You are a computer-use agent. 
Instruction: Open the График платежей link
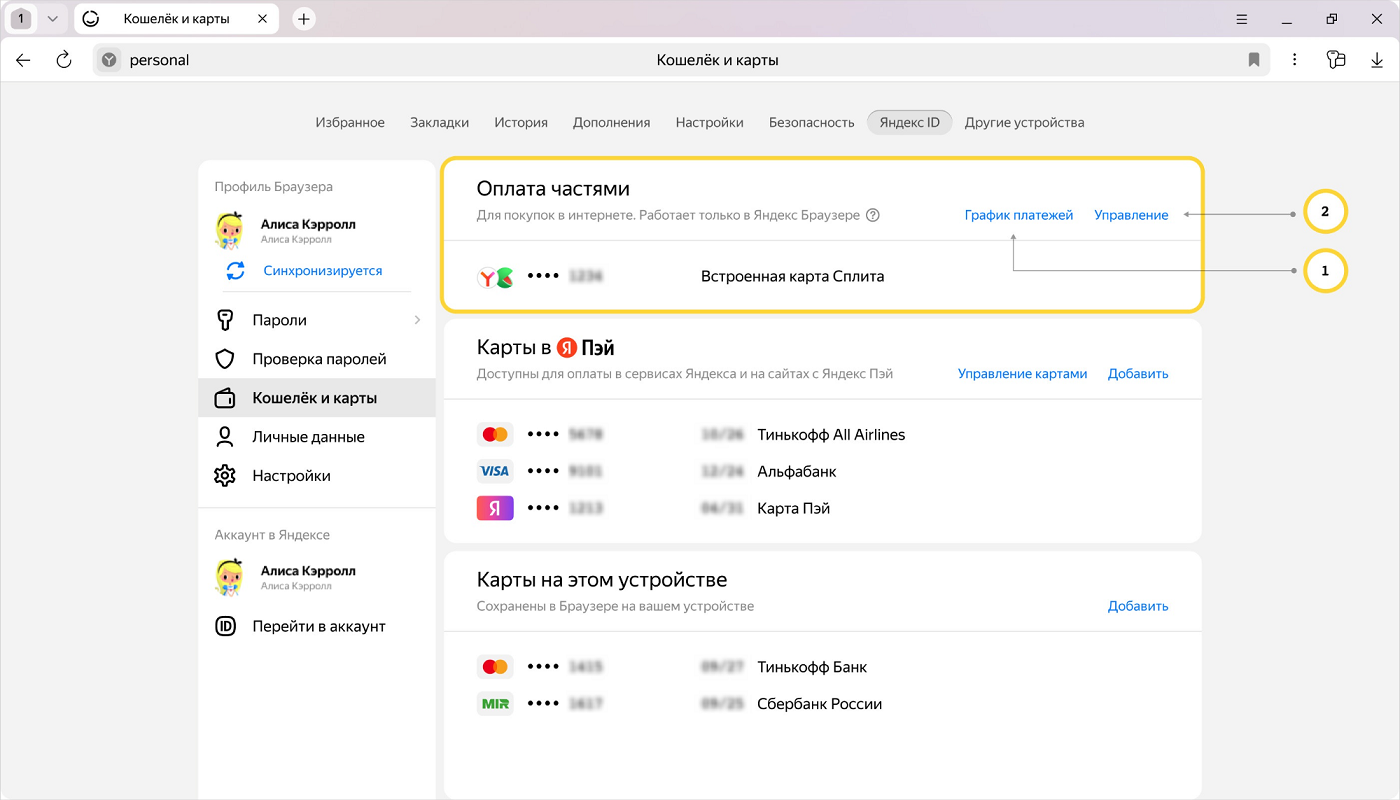point(1018,215)
